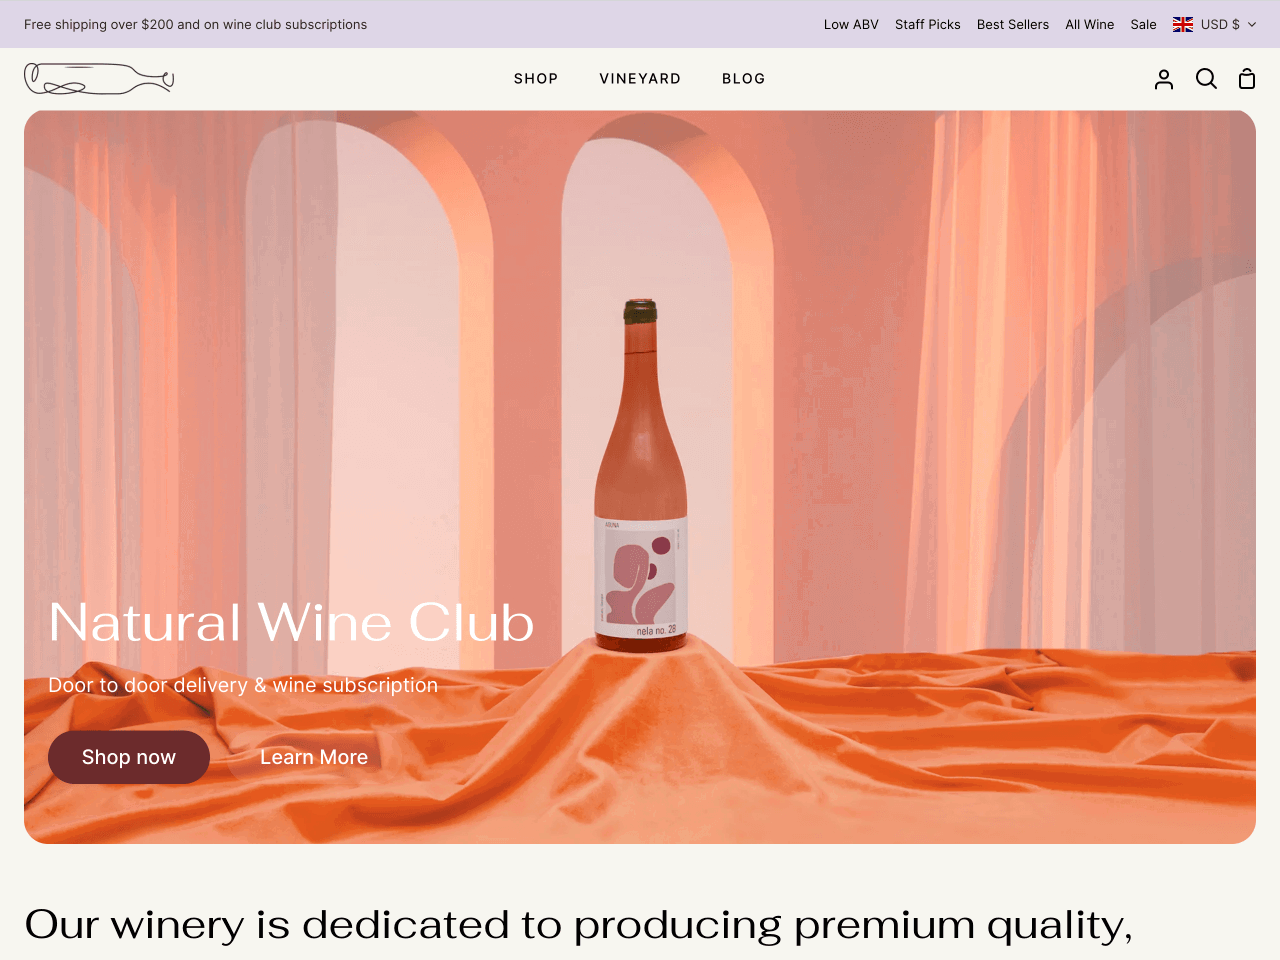Click the Learn More link
Viewport: 1280px width, 960px height.
click(314, 757)
